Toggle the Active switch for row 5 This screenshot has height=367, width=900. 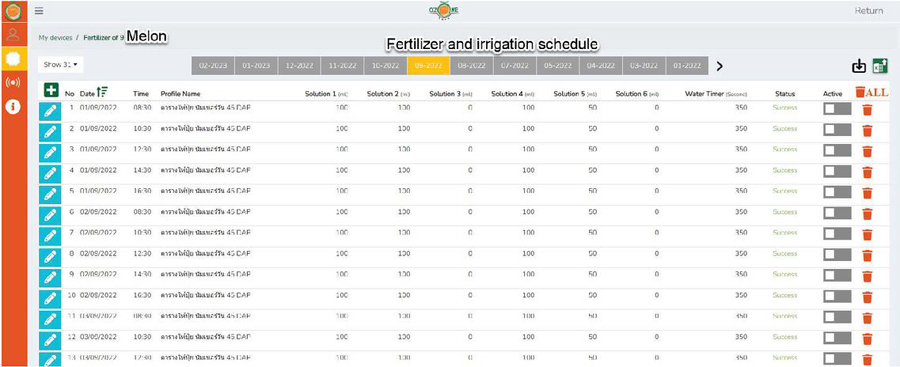[837, 192]
